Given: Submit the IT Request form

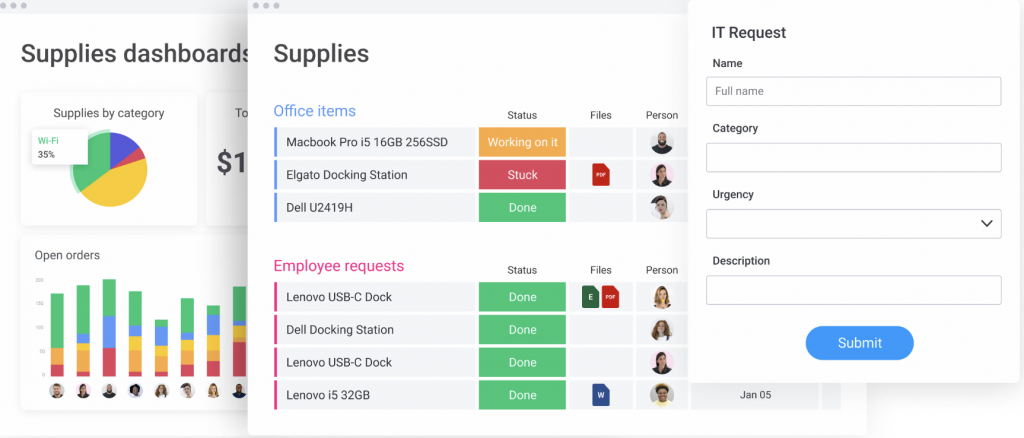Looking at the screenshot, I should click(859, 343).
